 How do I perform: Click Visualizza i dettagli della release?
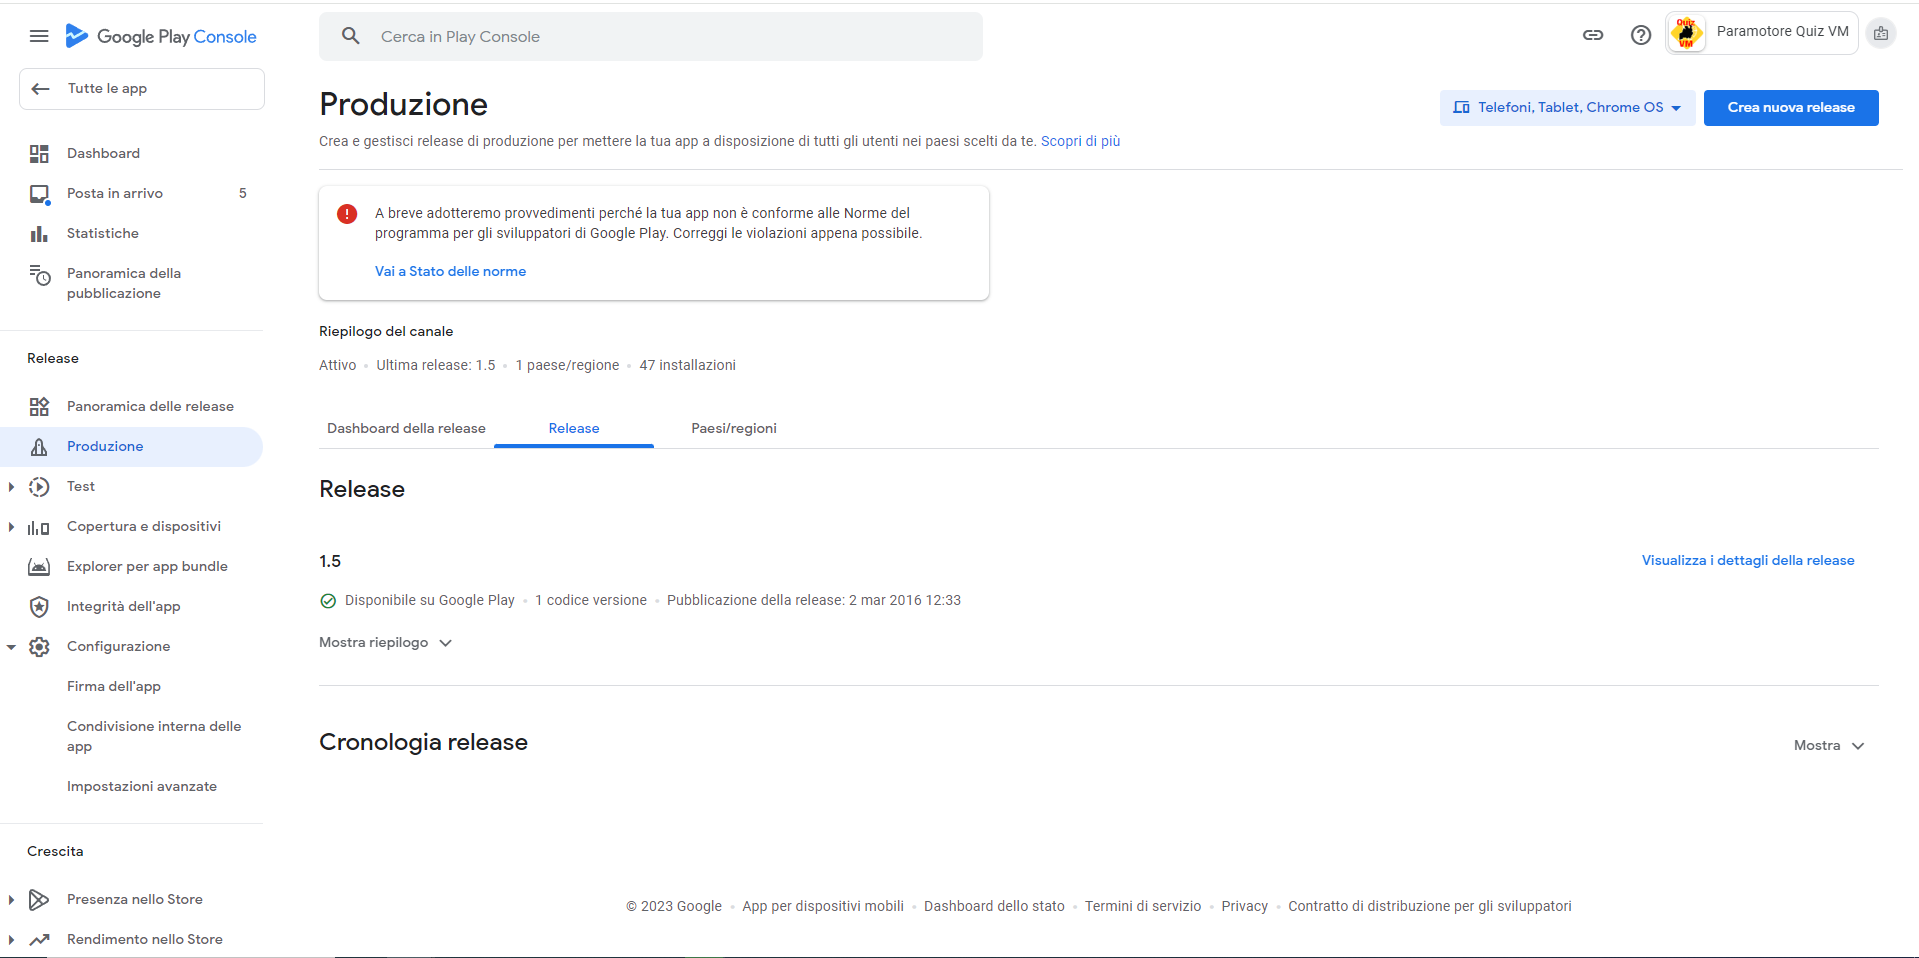point(1748,561)
